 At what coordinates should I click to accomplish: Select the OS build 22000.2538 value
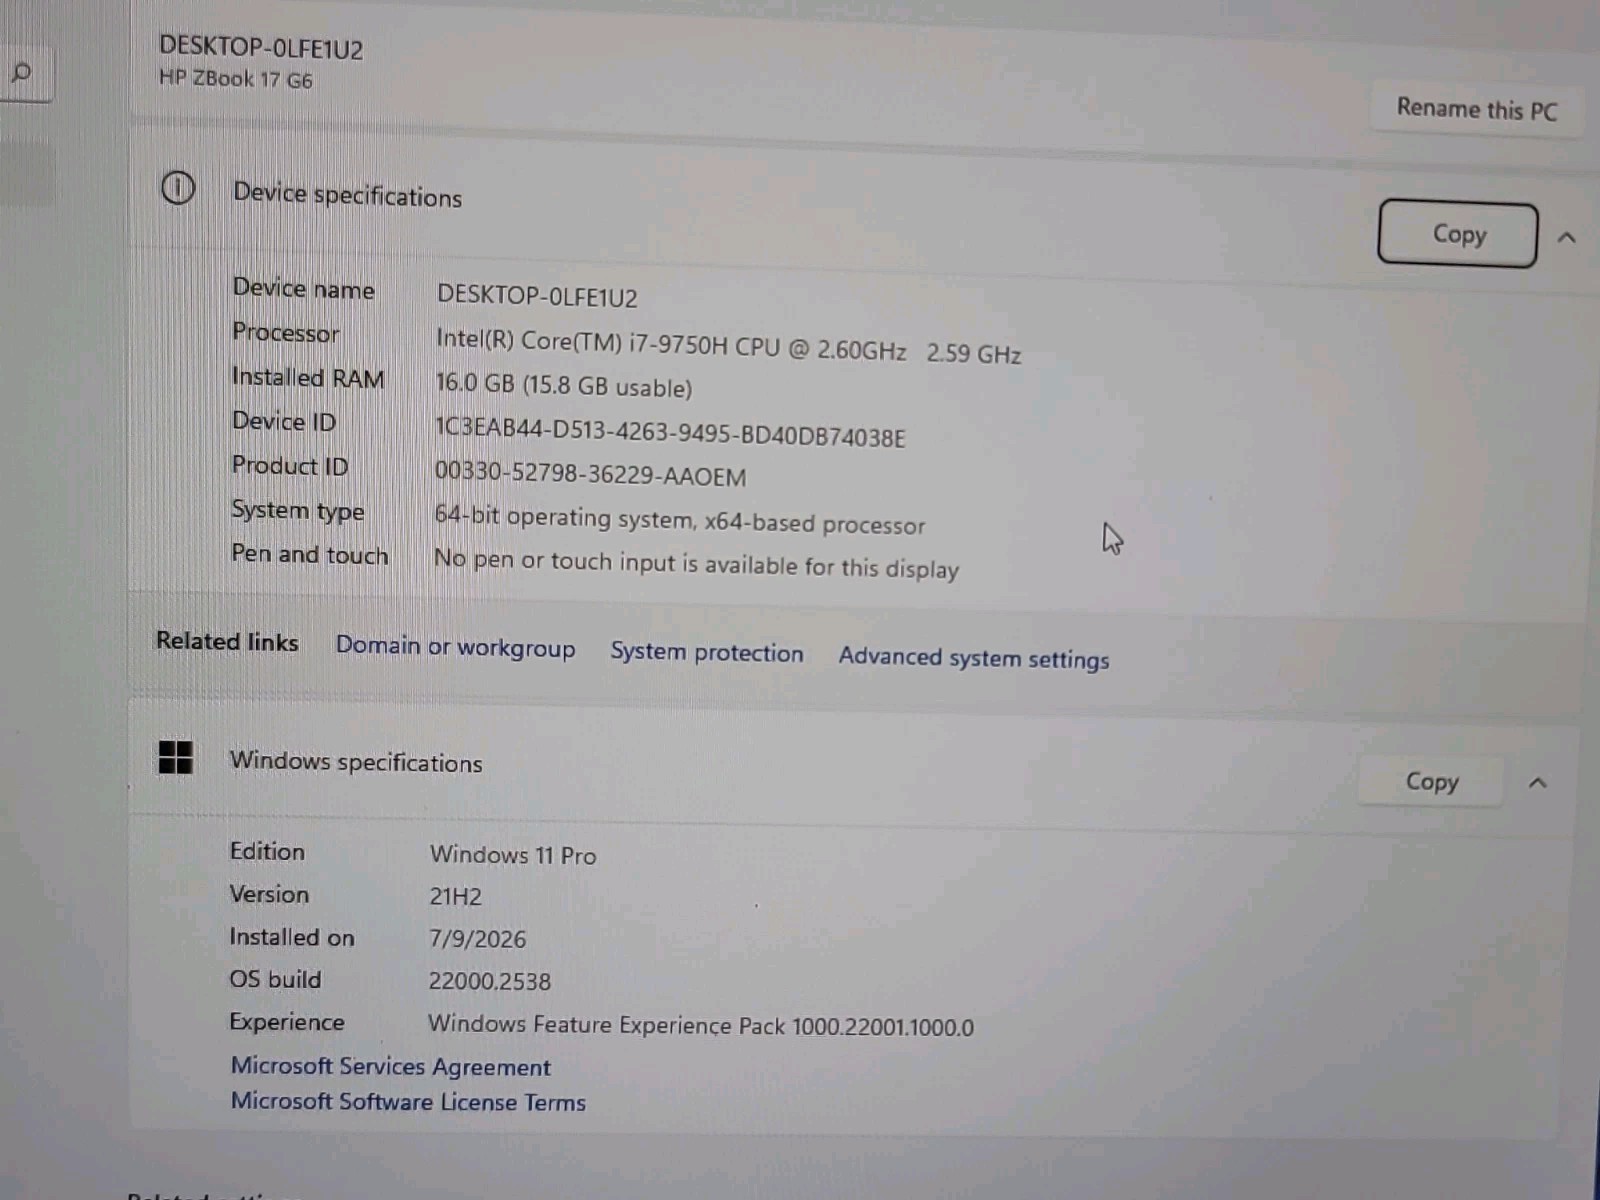tap(490, 981)
